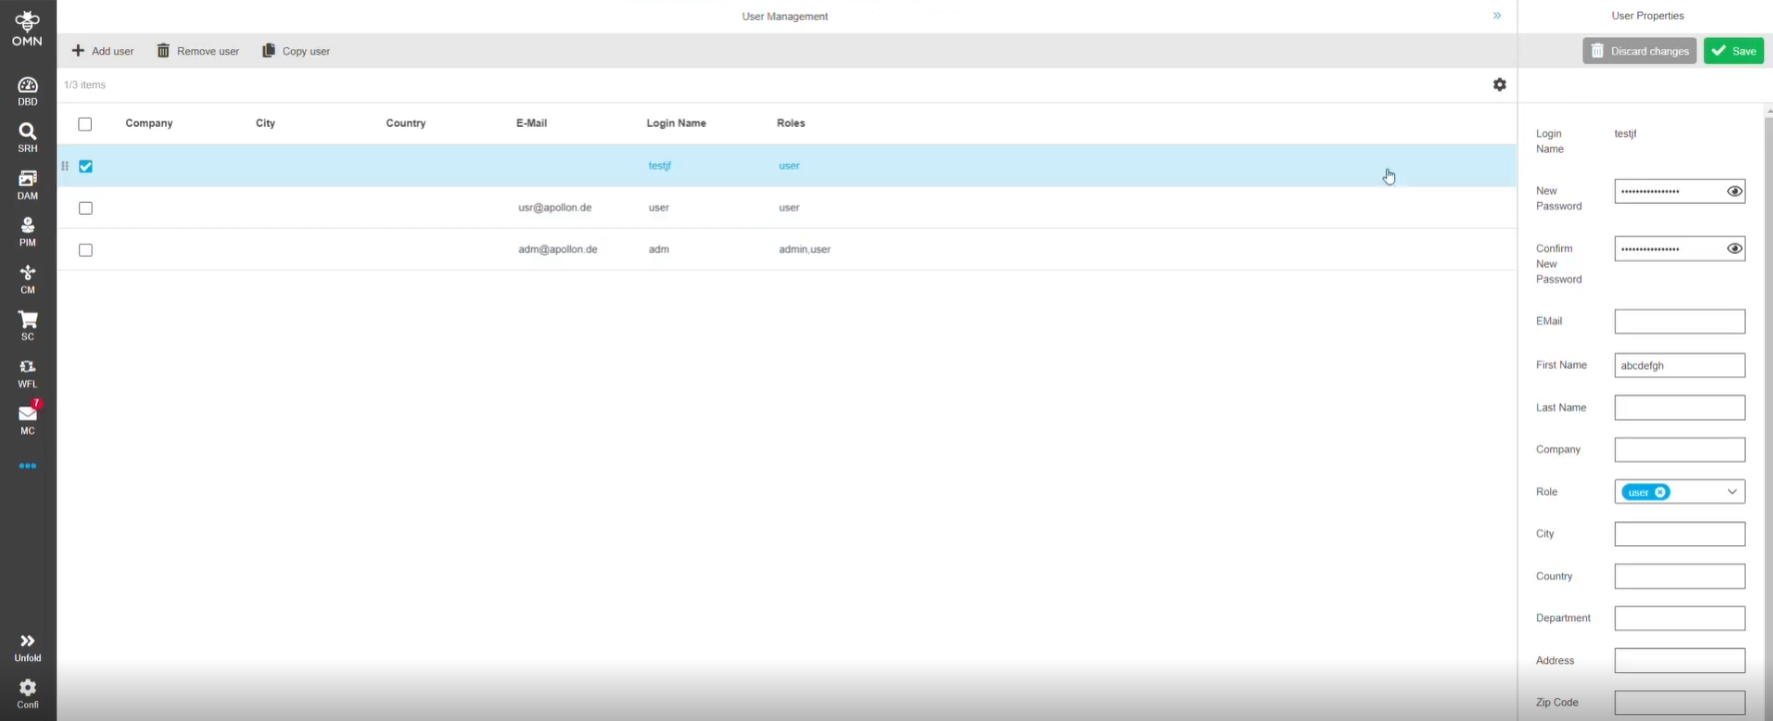Open the WFL workflow module
The height and width of the screenshot is (721, 1773).
[x=27, y=372]
